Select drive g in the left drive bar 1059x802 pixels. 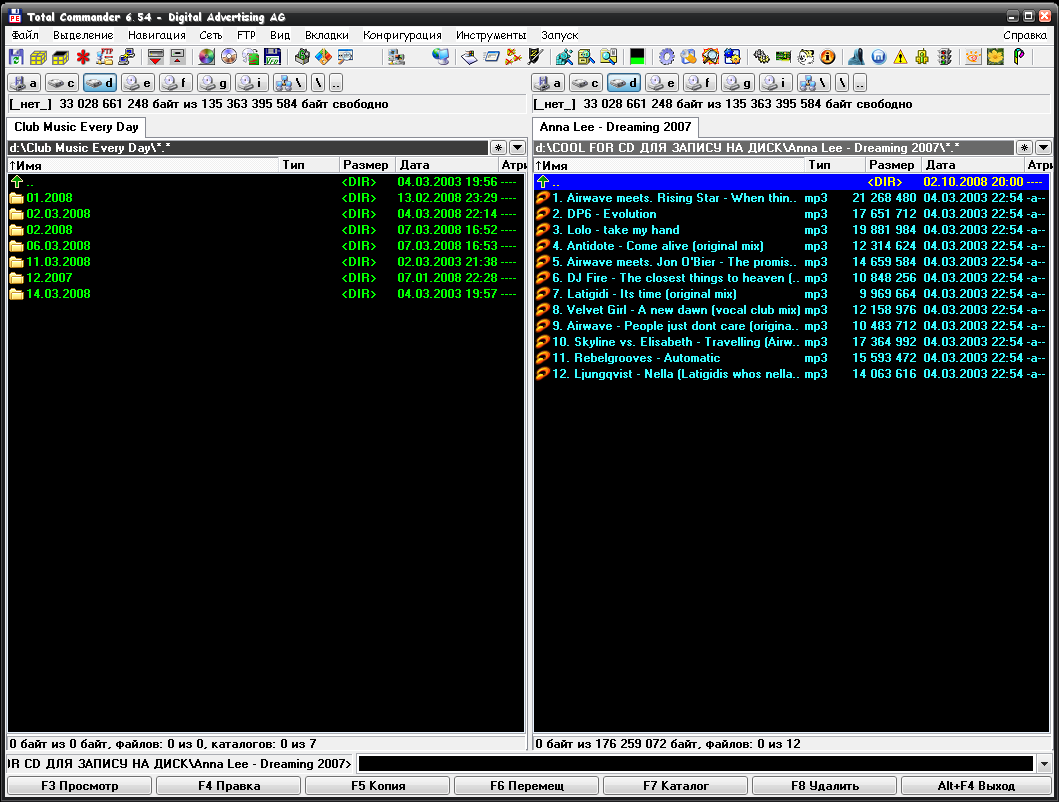click(213, 83)
